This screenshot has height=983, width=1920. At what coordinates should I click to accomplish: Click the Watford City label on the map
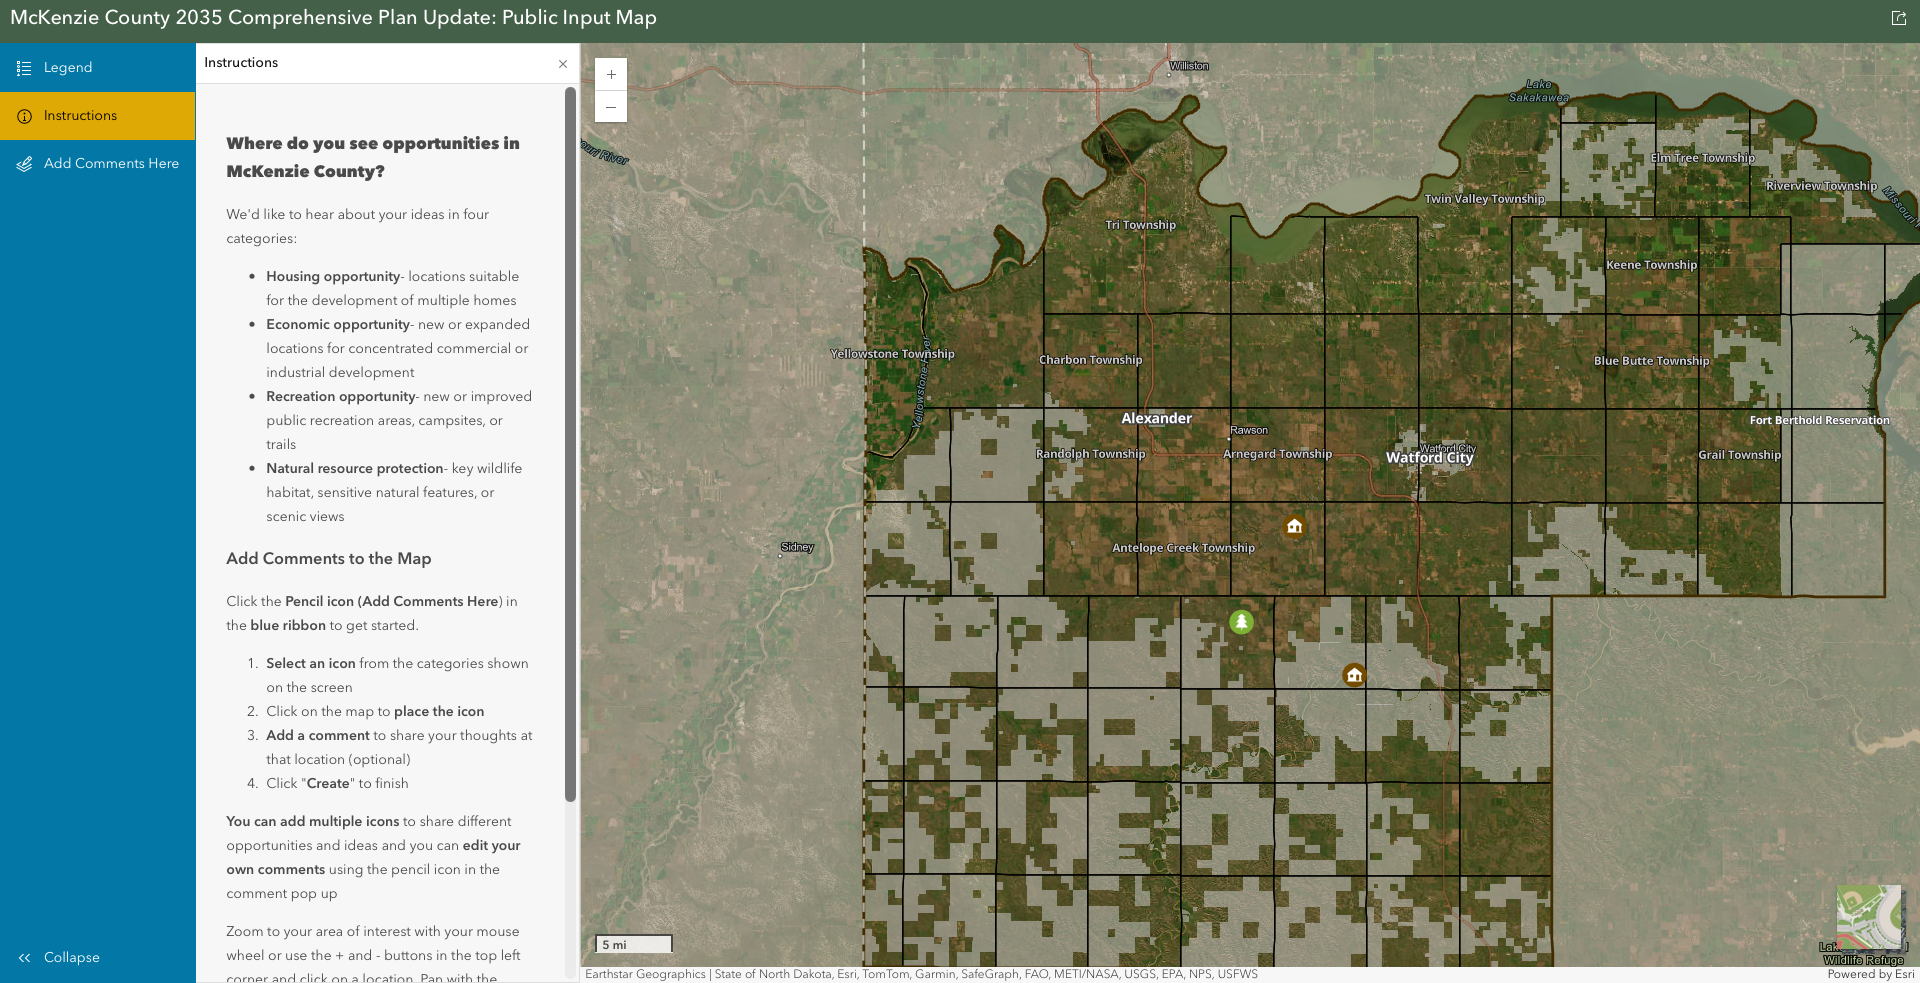[1429, 457]
